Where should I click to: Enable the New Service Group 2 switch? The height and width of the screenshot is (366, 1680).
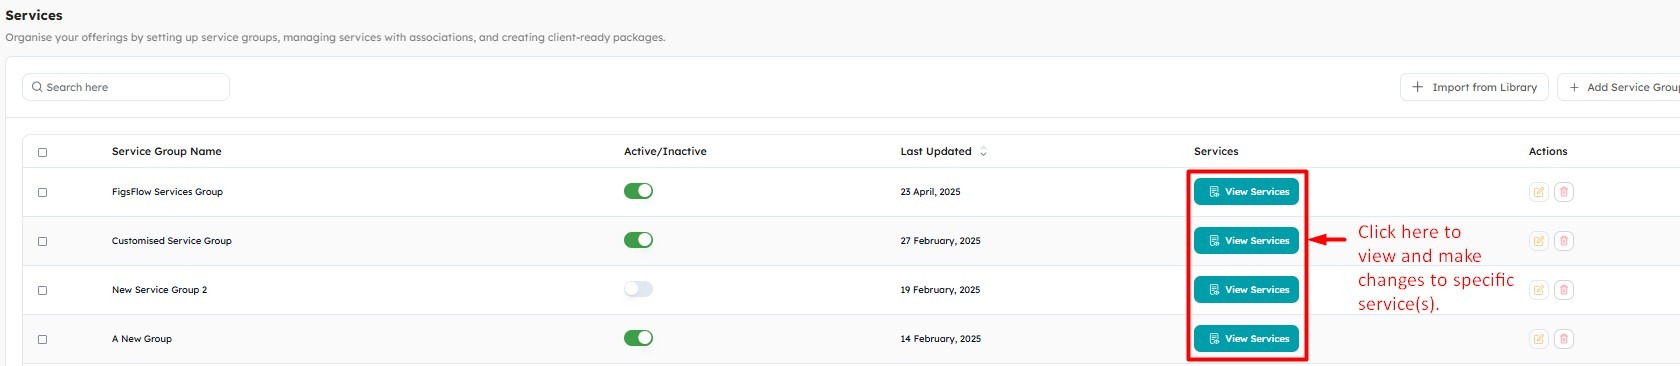[638, 289]
